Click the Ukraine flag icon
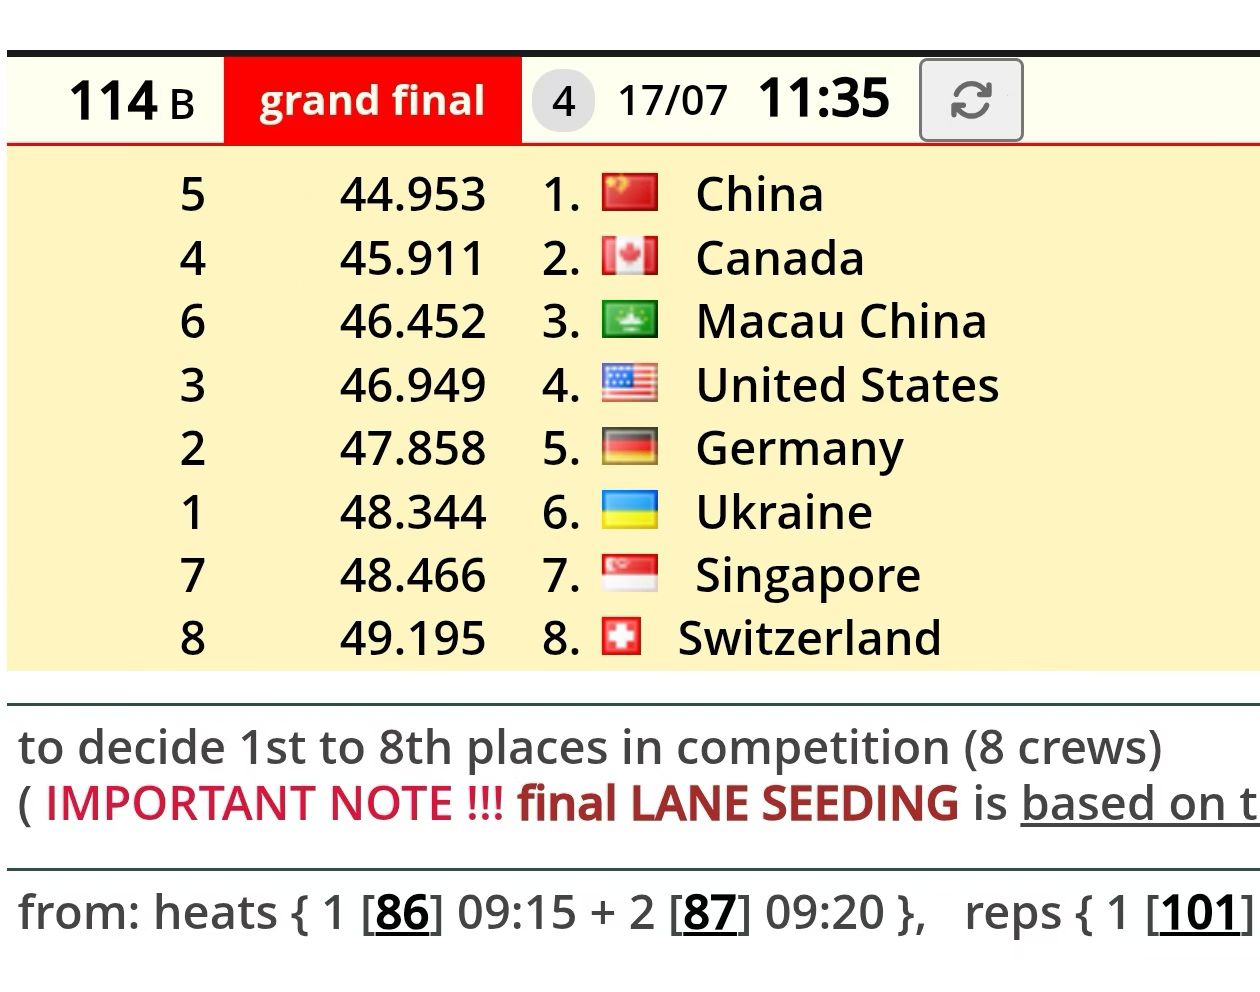1260x992 pixels. click(630, 510)
